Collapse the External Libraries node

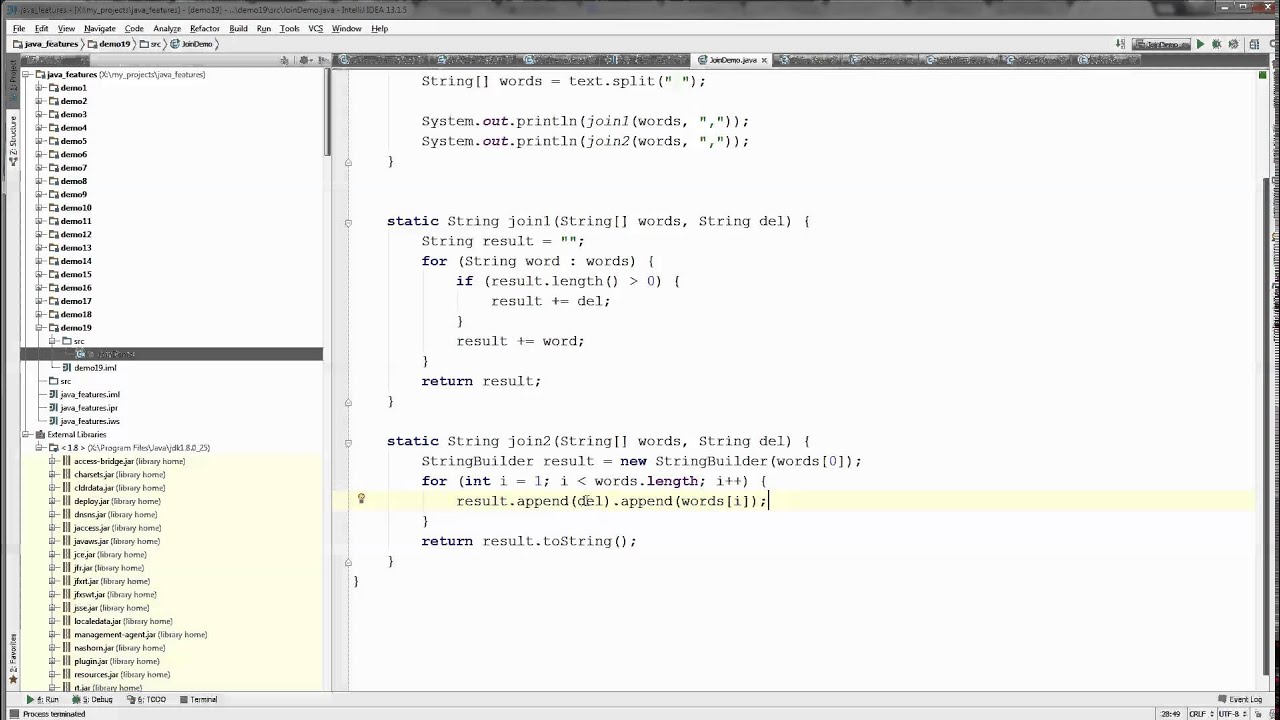(27, 434)
